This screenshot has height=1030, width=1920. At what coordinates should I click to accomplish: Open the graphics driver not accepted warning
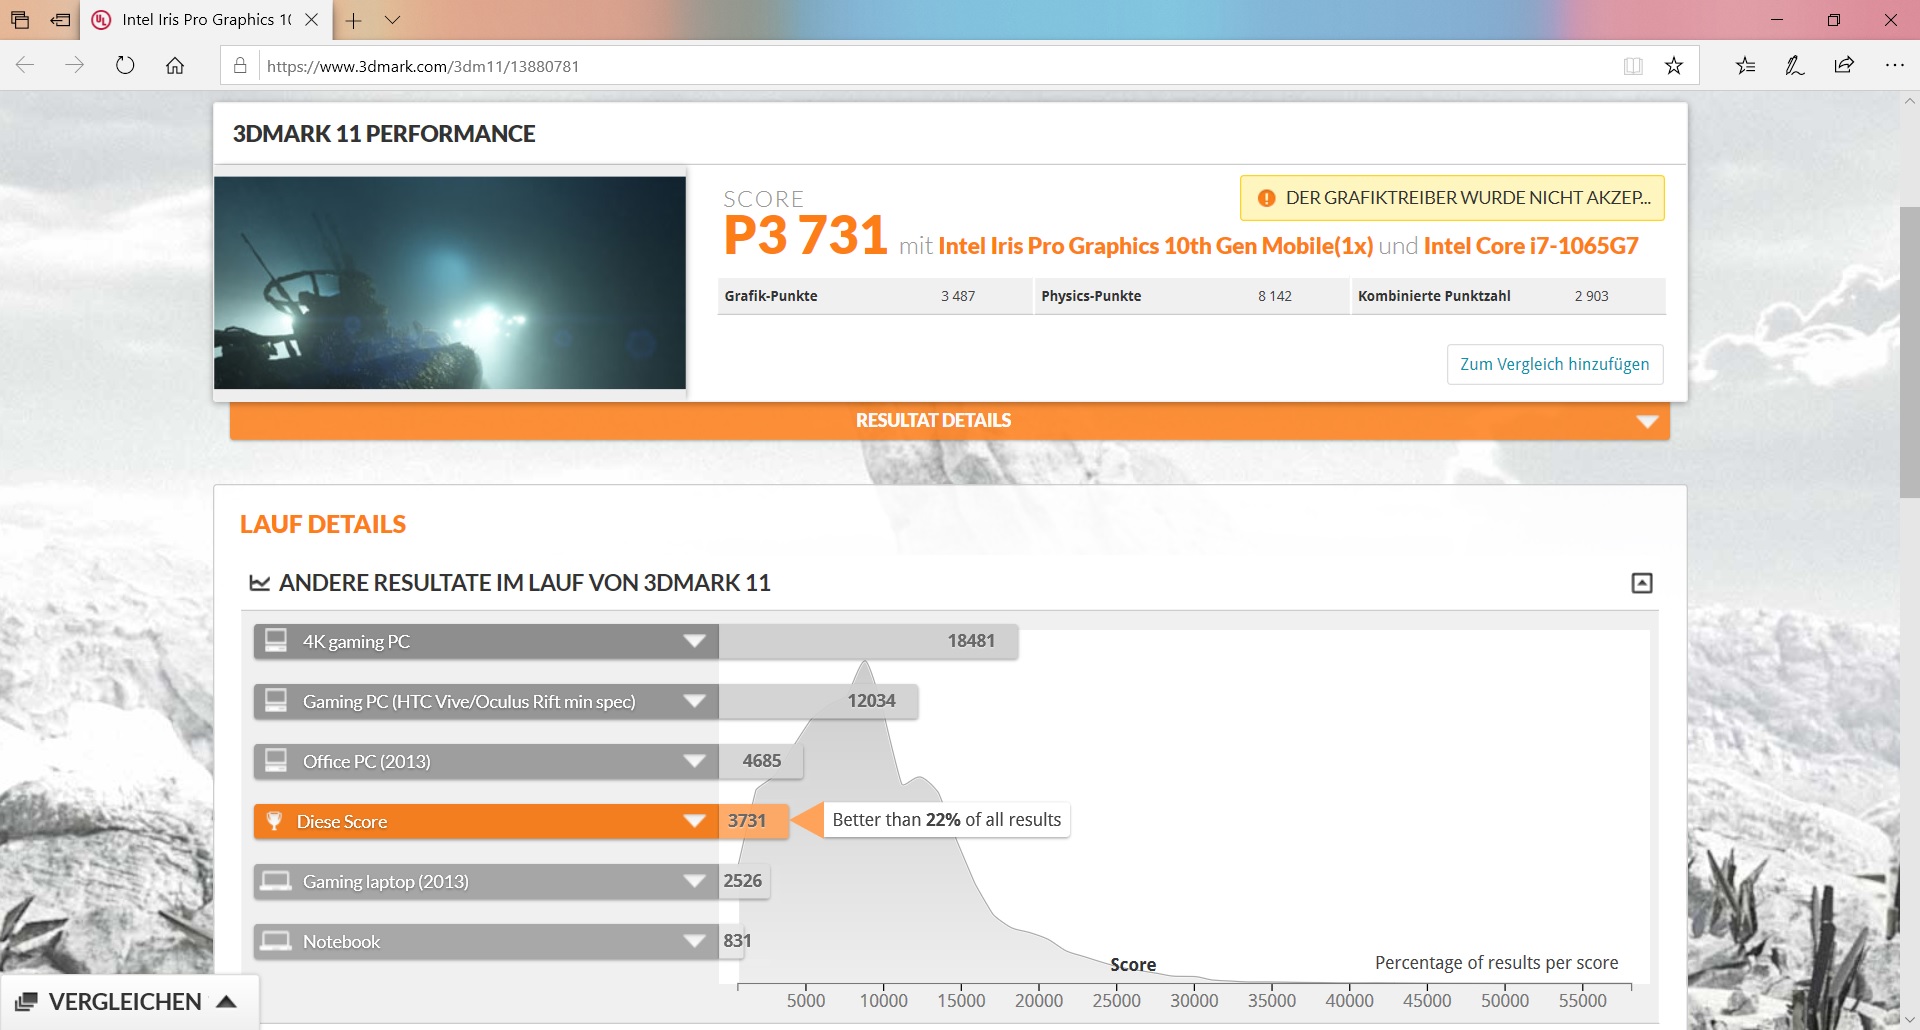pos(1452,198)
